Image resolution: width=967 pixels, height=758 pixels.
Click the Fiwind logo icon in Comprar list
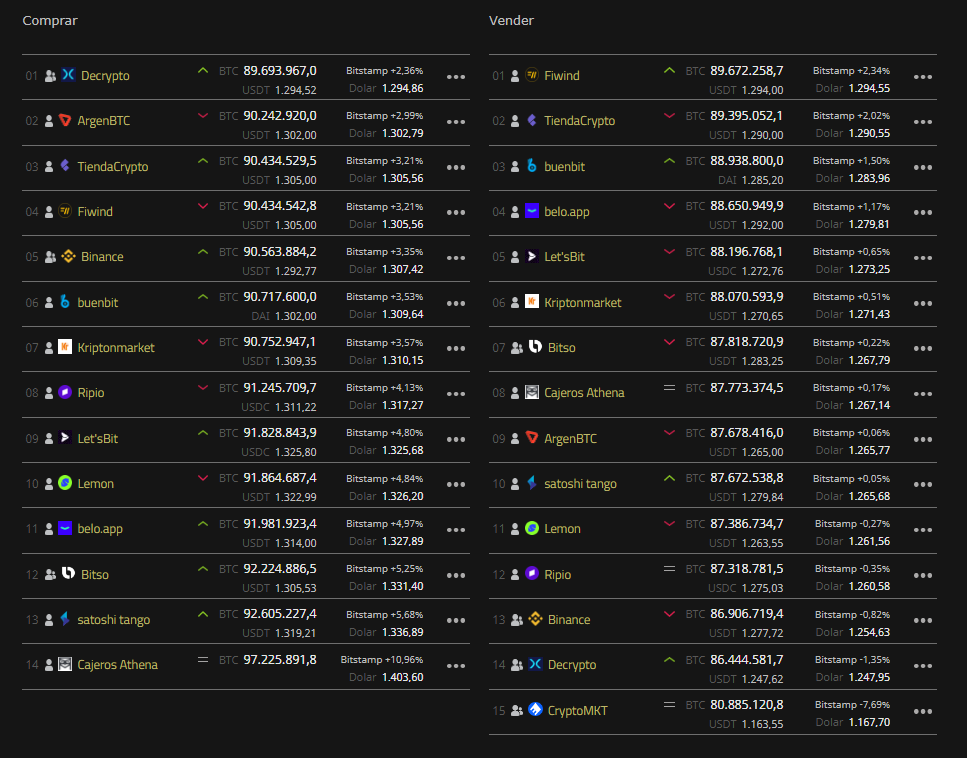click(65, 211)
